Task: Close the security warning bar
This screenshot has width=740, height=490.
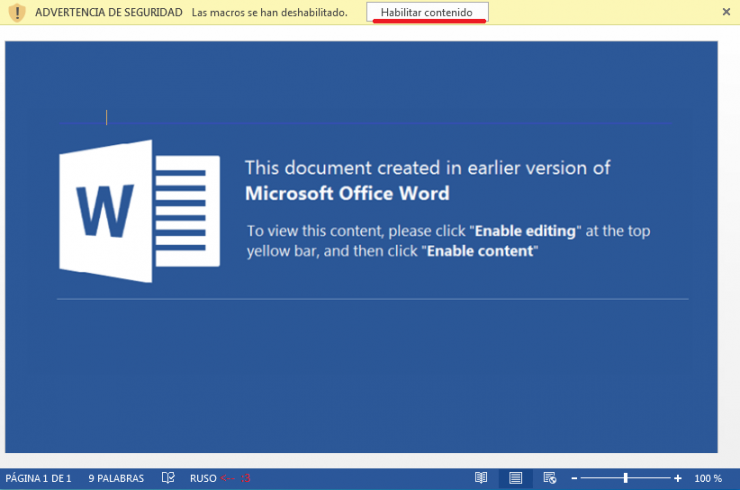Action: pos(726,12)
